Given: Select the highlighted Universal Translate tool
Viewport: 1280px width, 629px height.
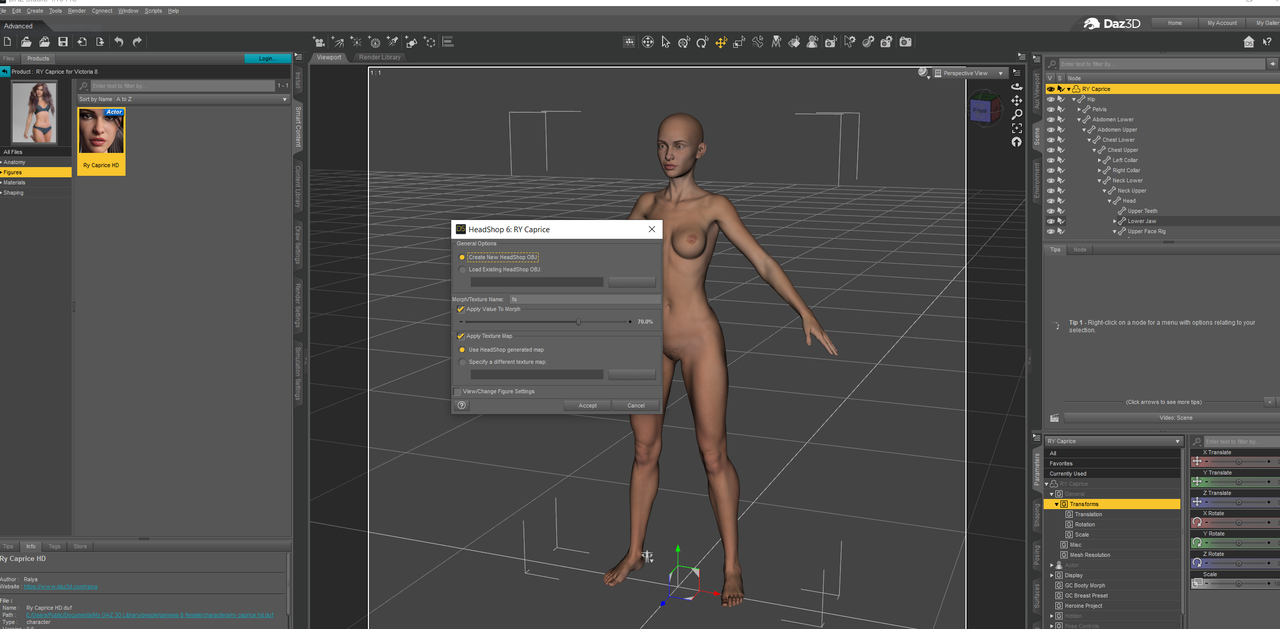Looking at the screenshot, I should click(x=720, y=42).
